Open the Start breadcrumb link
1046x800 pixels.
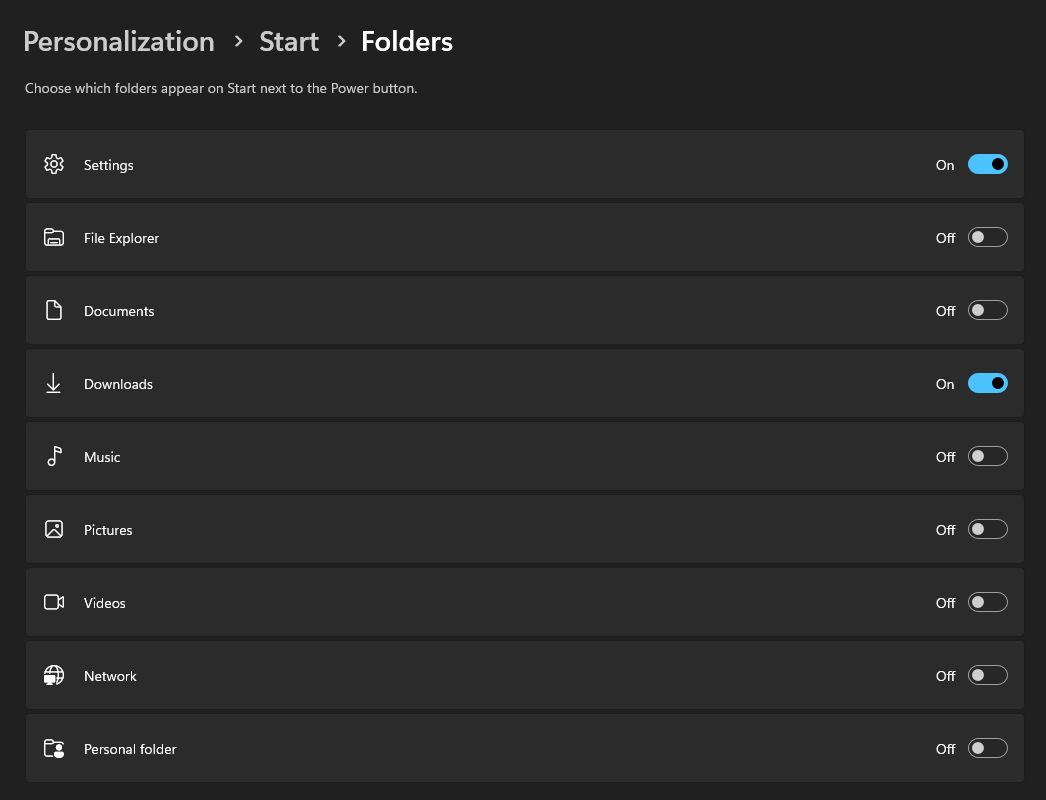[289, 41]
